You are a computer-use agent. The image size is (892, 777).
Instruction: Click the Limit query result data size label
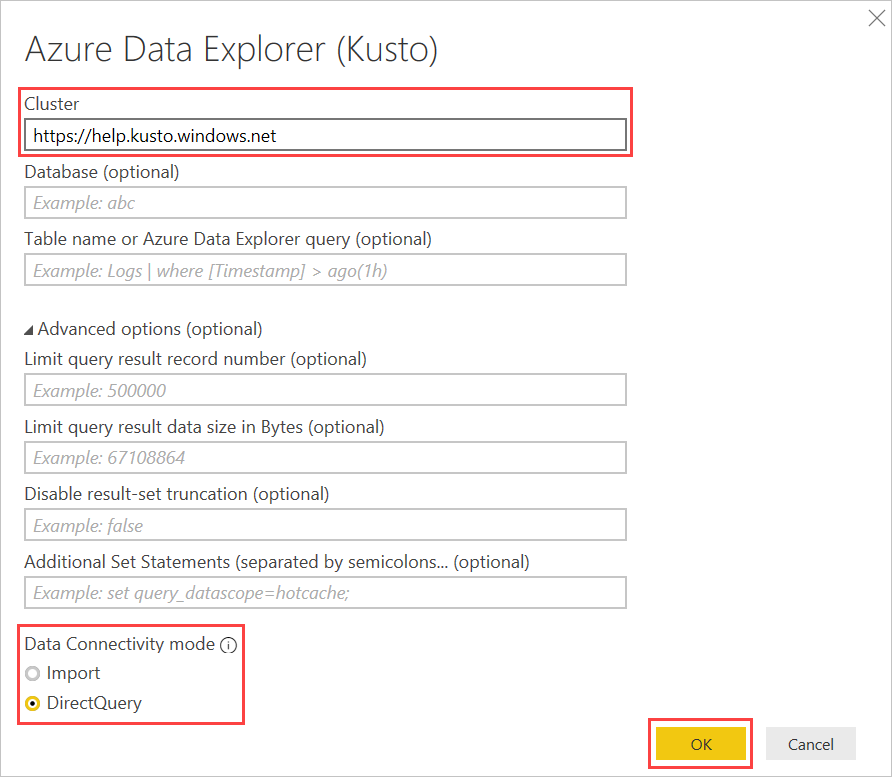click(204, 426)
